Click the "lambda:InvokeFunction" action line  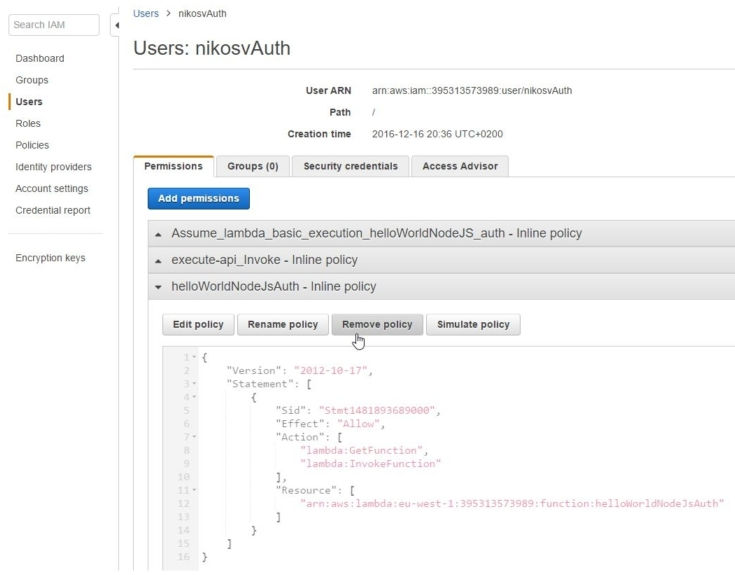(x=370, y=463)
